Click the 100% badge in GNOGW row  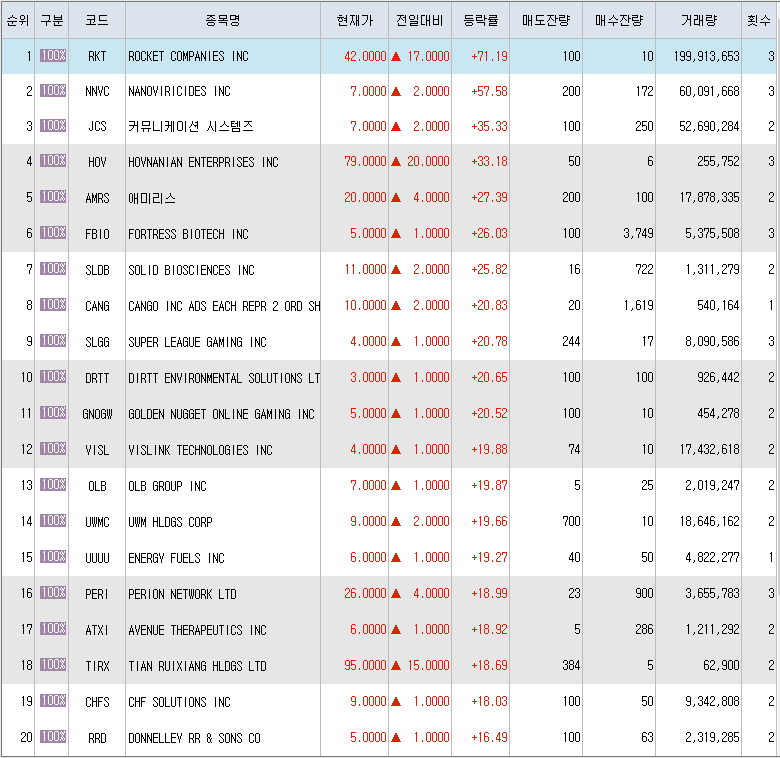53,412
